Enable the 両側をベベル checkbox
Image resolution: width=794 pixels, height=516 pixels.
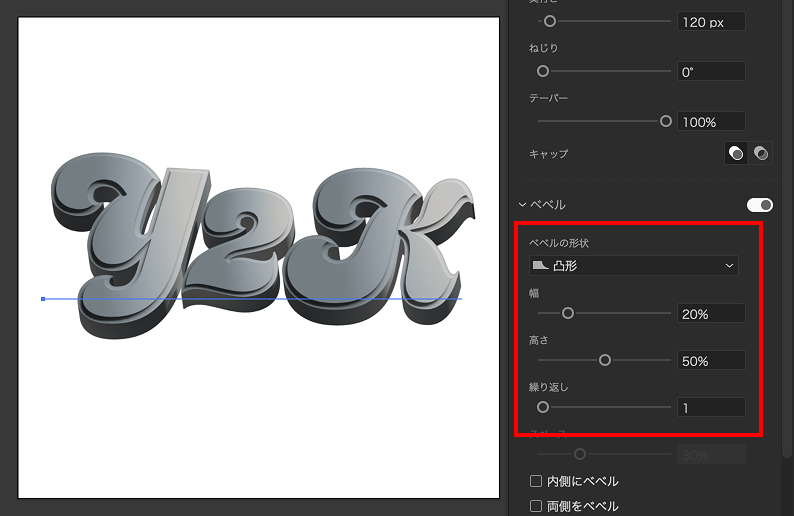[x=536, y=505]
